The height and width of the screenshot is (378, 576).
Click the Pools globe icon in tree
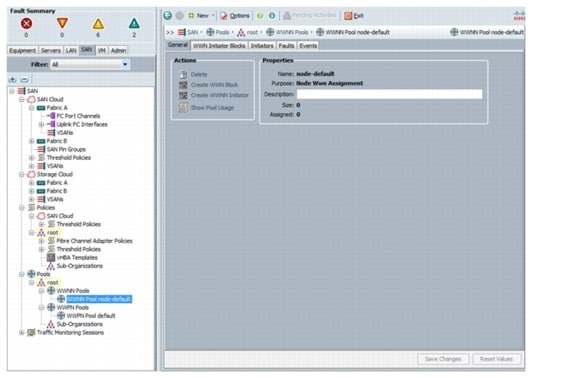point(32,274)
